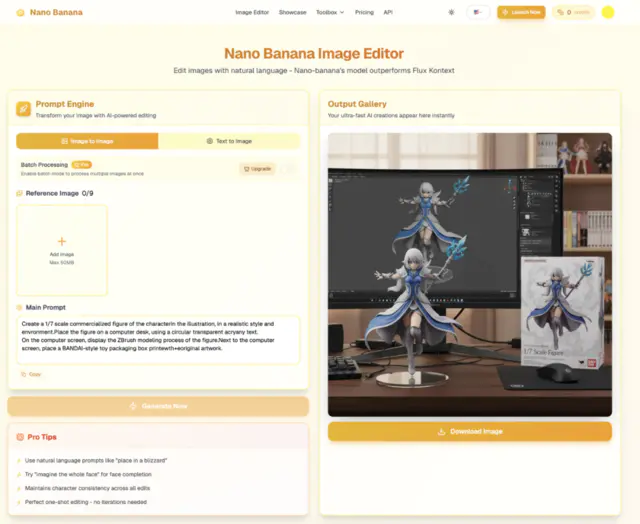
Task: Click the Prompt Engine rocket icon
Action: pyautogui.click(x=23, y=109)
